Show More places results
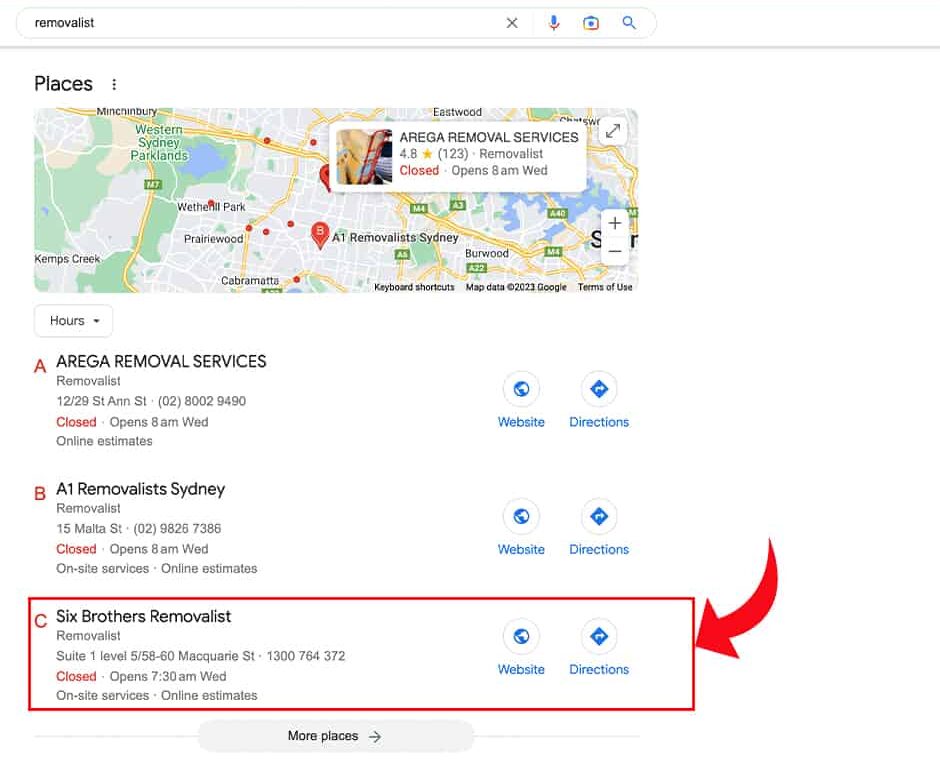 335,736
